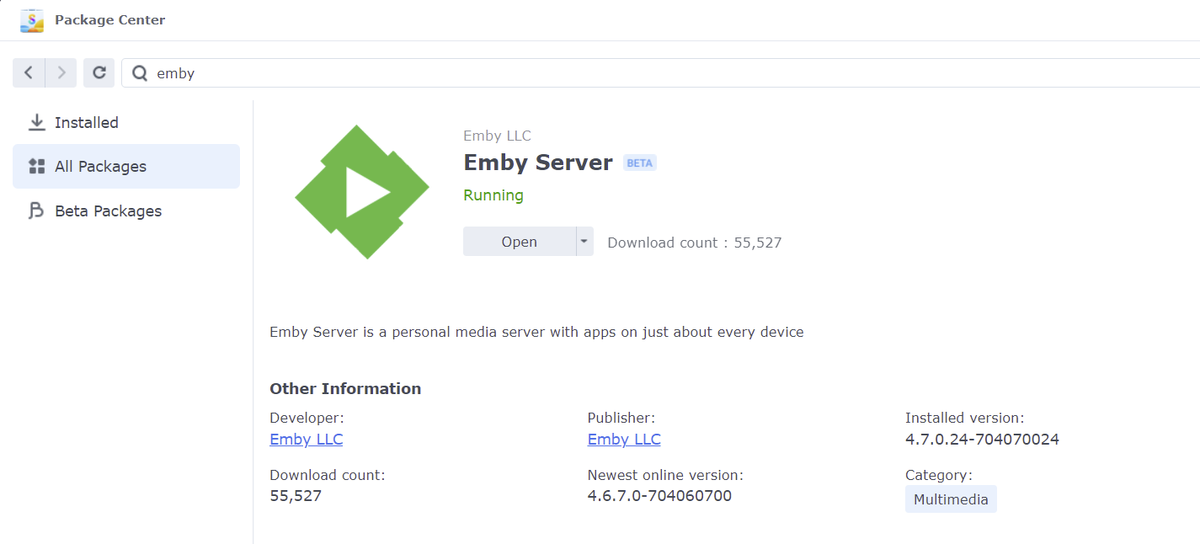1200x544 pixels.
Task: Select All Packages in sidebar
Action: (x=100, y=166)
